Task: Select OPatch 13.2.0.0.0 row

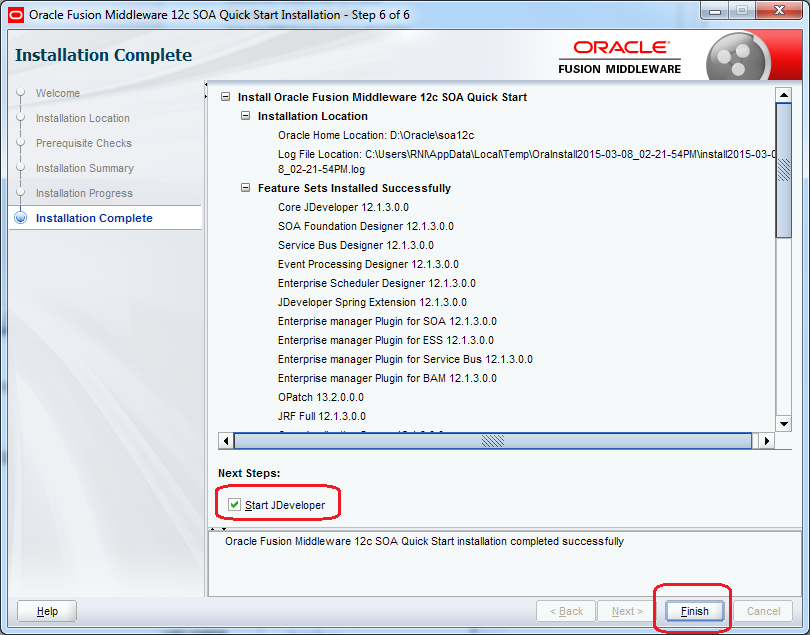Action: click(321, 397)
